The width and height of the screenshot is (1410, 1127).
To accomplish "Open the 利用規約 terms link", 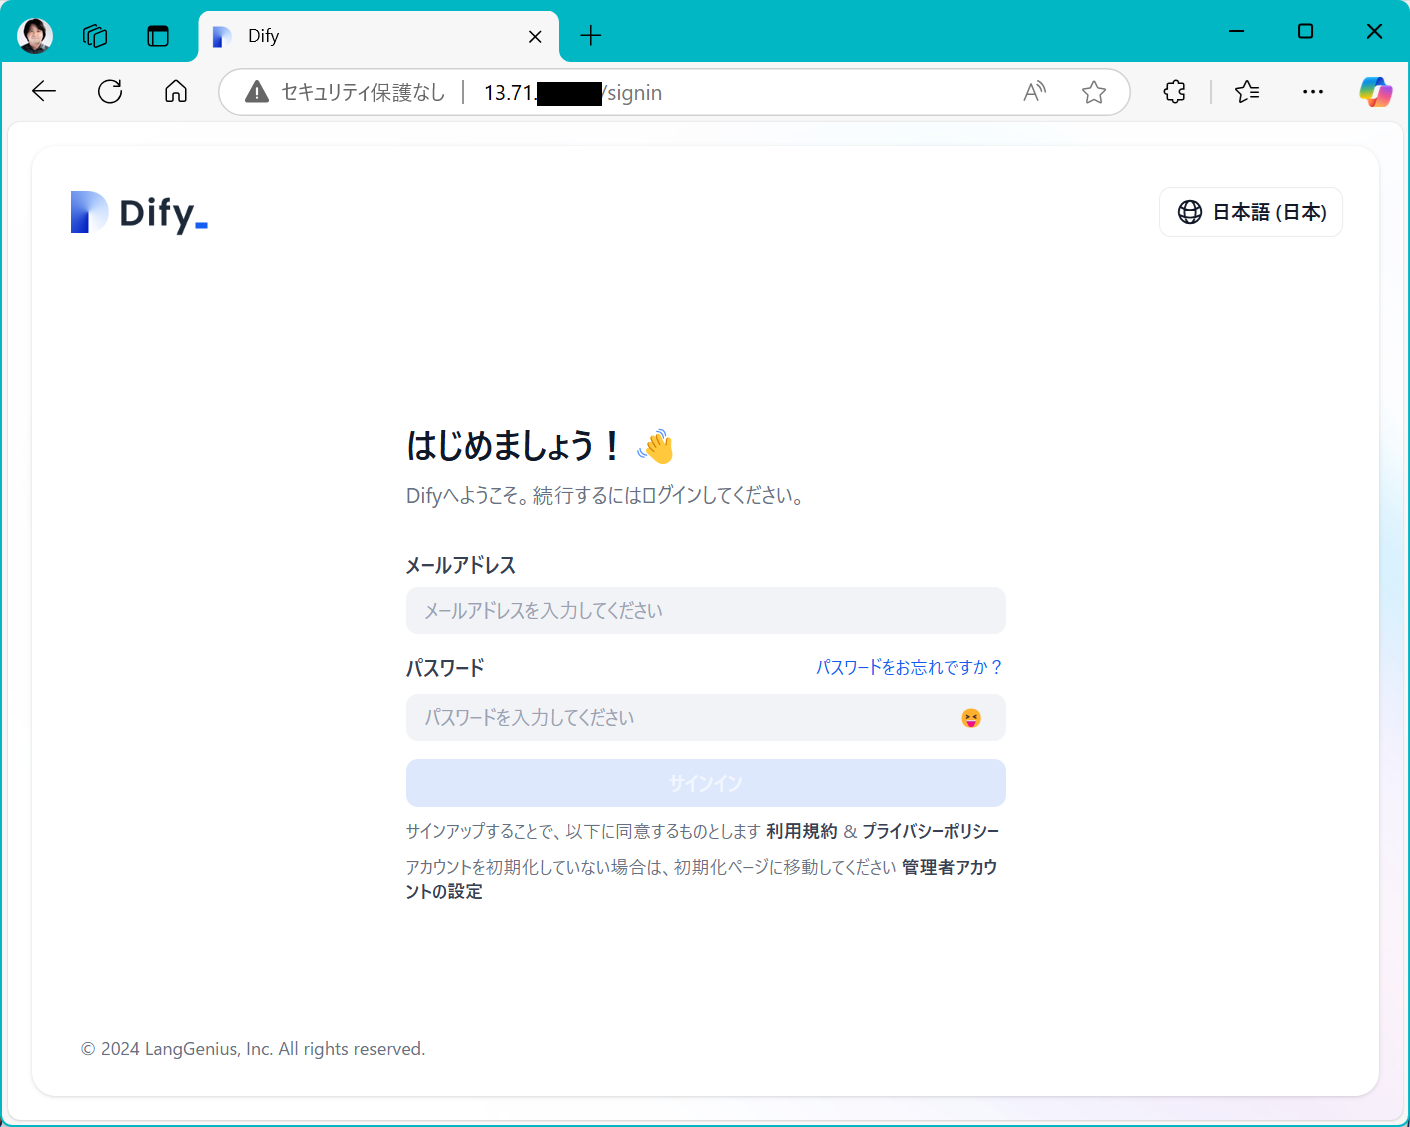I will 801,830.
